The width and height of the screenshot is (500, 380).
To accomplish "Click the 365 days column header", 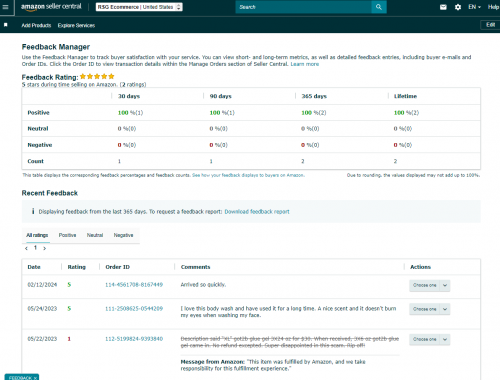I will click(314, 96).
